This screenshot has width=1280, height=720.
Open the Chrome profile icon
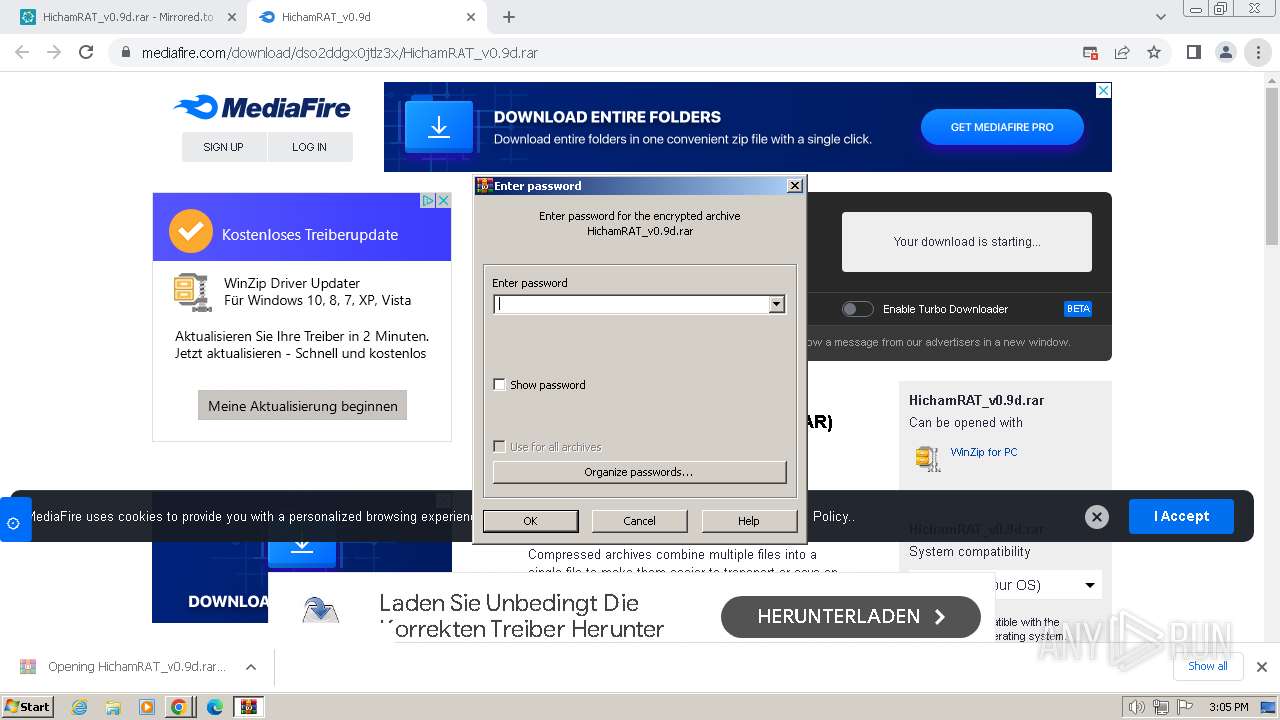[x=1226, y=53]
